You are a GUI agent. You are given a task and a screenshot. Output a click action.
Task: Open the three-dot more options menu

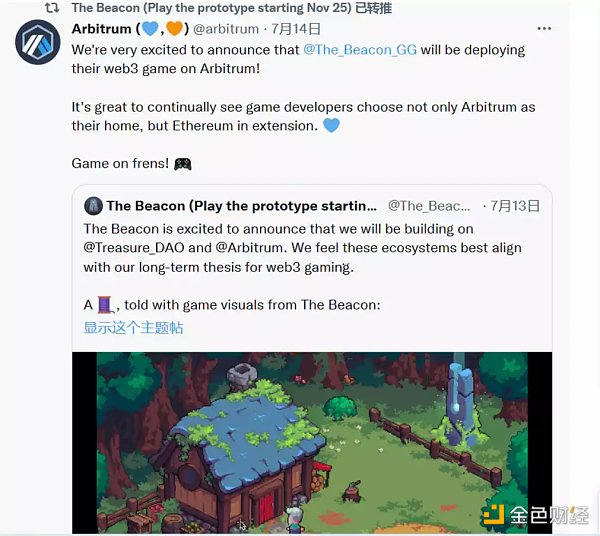(544, 29)
